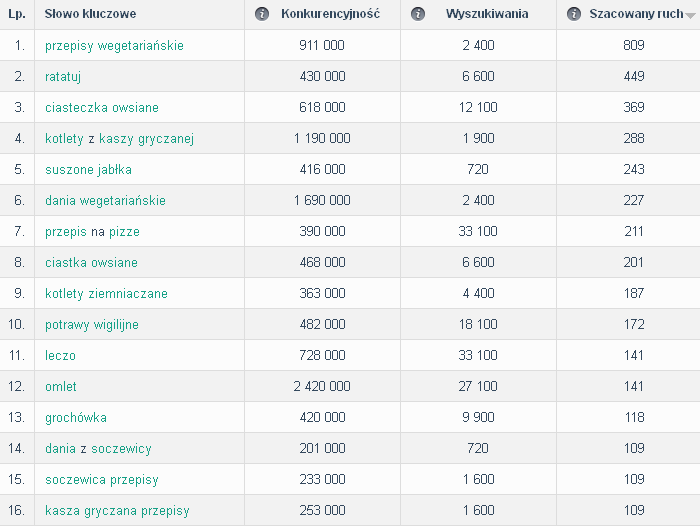
Task: Click info icon beside Wyszukiwania header
Action: pos(418,14)
